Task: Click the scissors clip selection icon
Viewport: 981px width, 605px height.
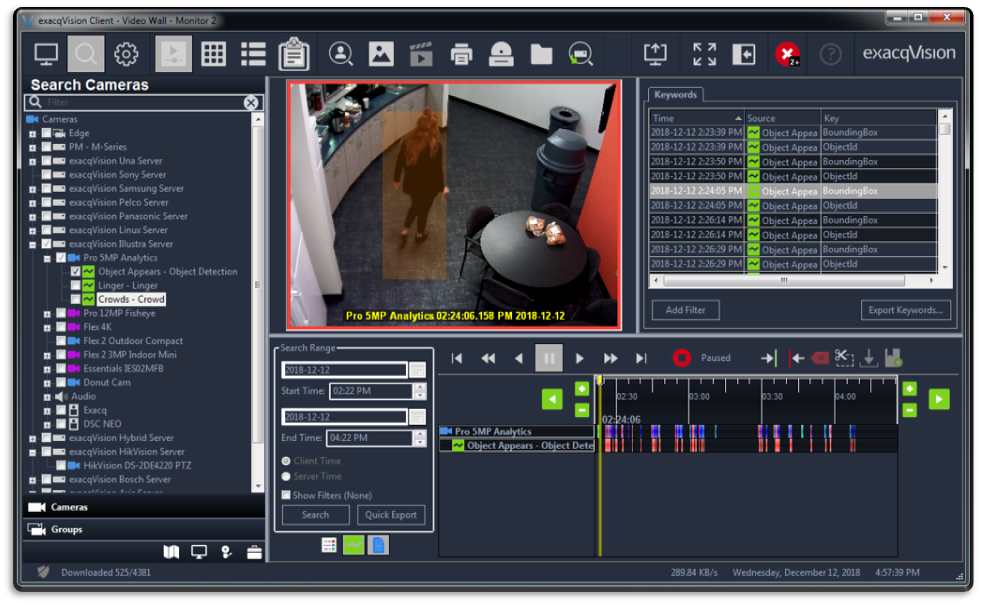Action: (844, 358)
